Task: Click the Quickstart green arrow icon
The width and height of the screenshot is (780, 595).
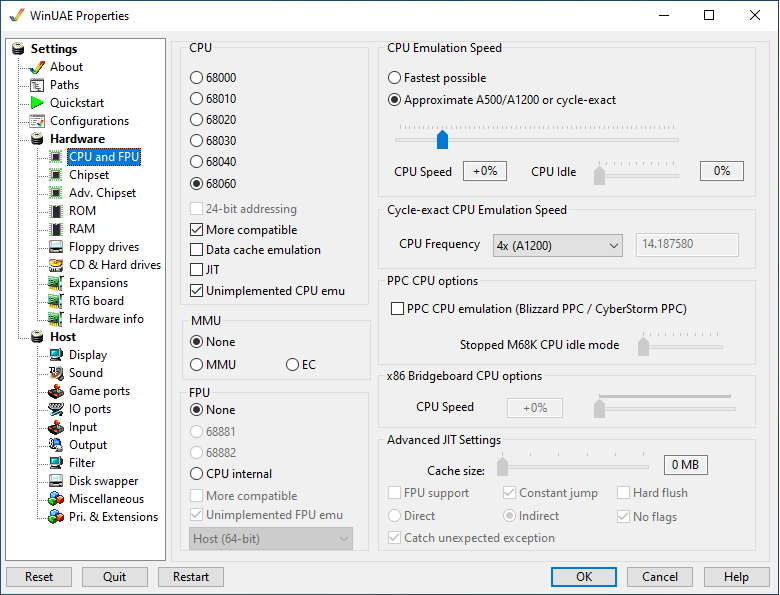Action: [37, 103]
